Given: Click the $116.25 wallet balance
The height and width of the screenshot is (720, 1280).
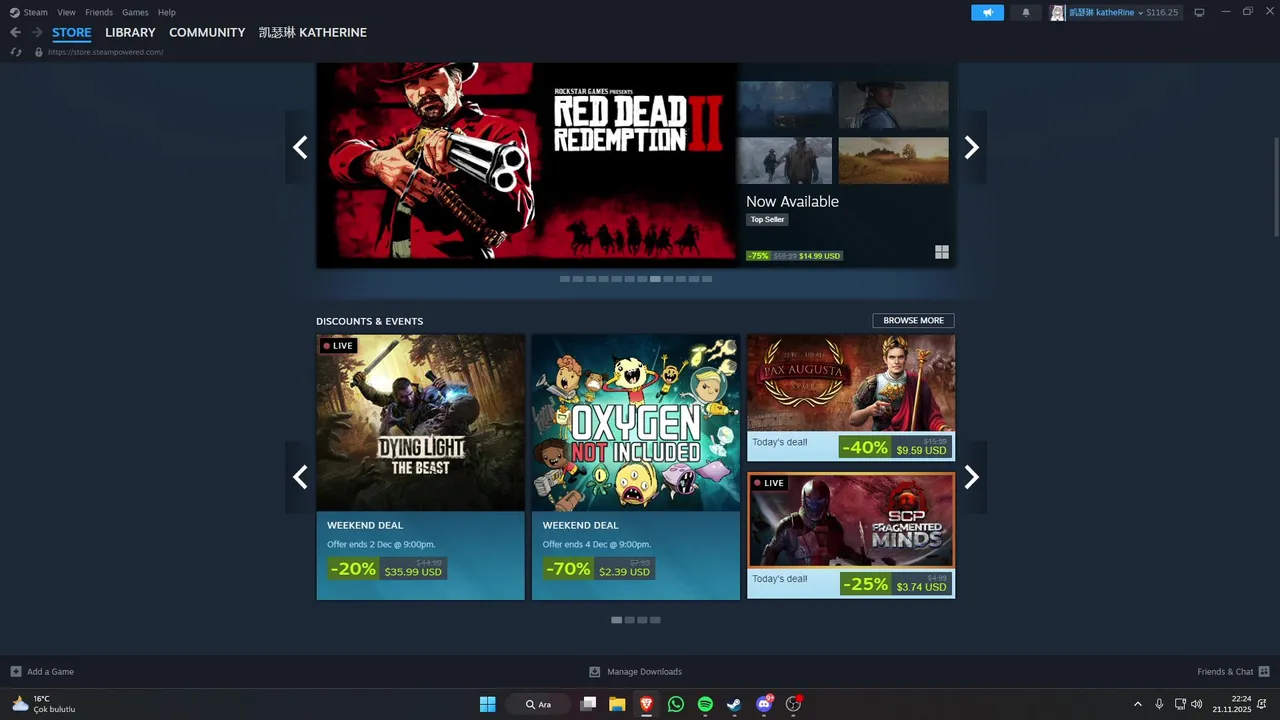Looking at the screenshot, I should (x=1162, y=12).
